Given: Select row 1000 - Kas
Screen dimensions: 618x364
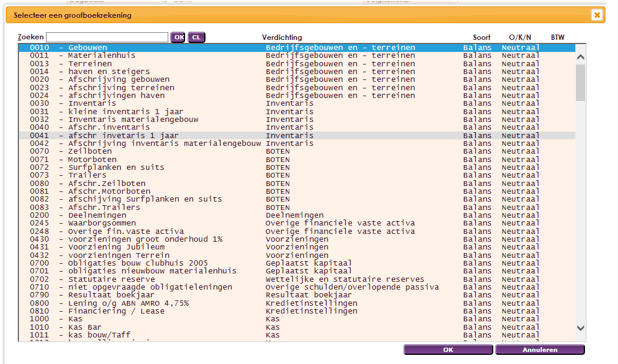Looking at the screenshot, I should point(297,319).
